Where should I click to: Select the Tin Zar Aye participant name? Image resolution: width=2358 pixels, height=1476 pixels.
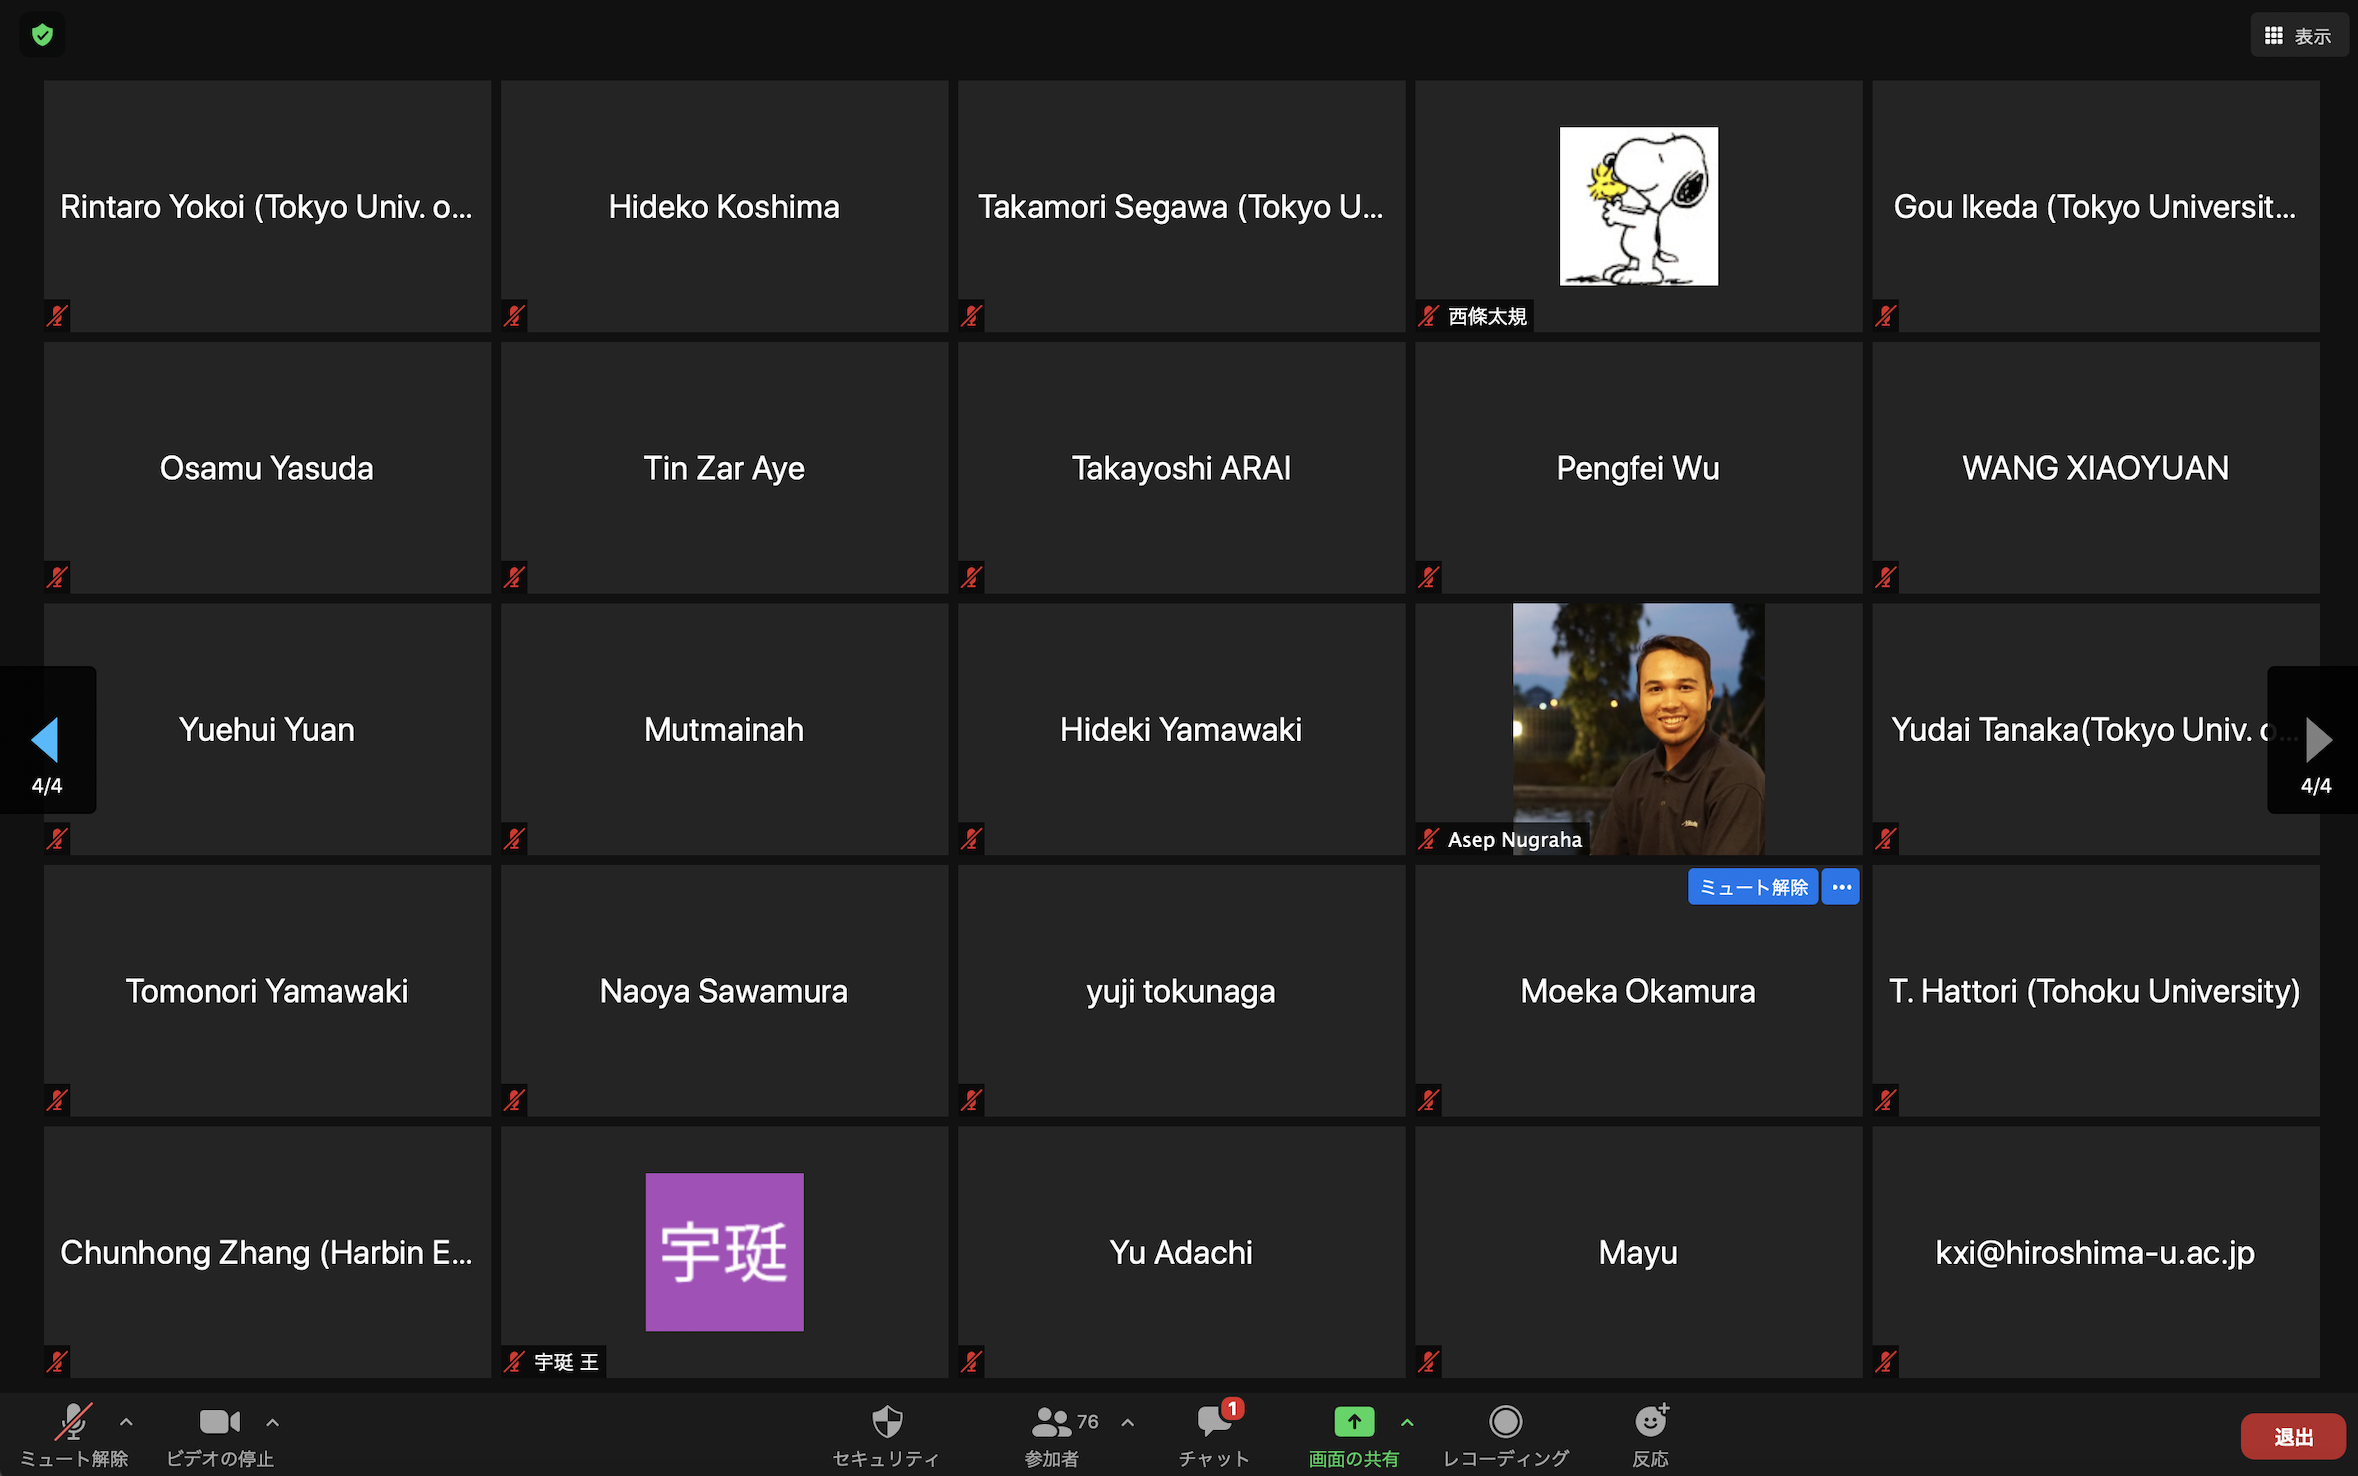724,468
